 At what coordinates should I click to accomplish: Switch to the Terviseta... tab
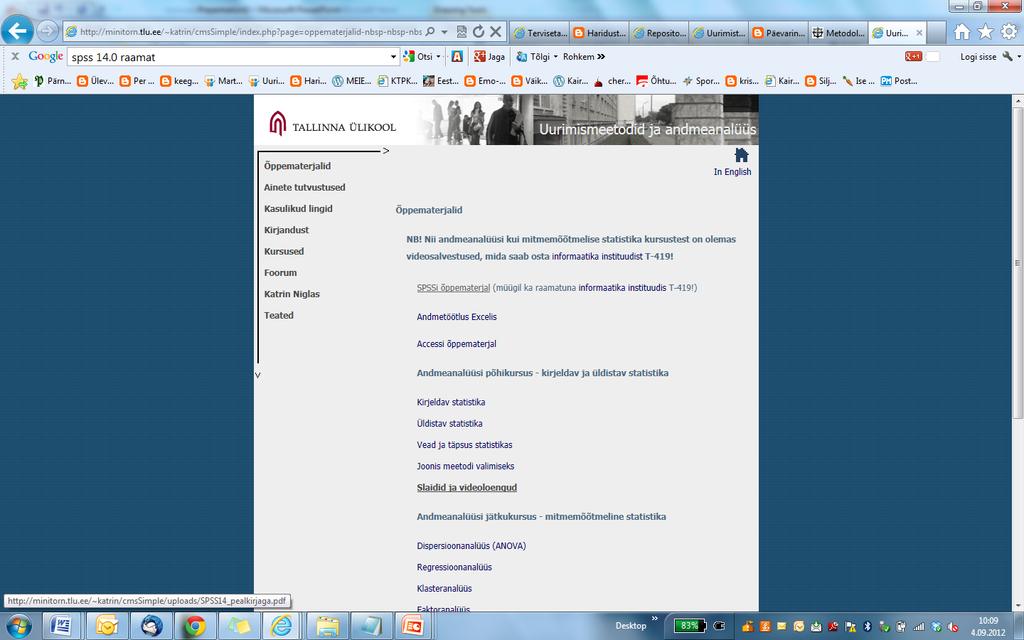540,33
